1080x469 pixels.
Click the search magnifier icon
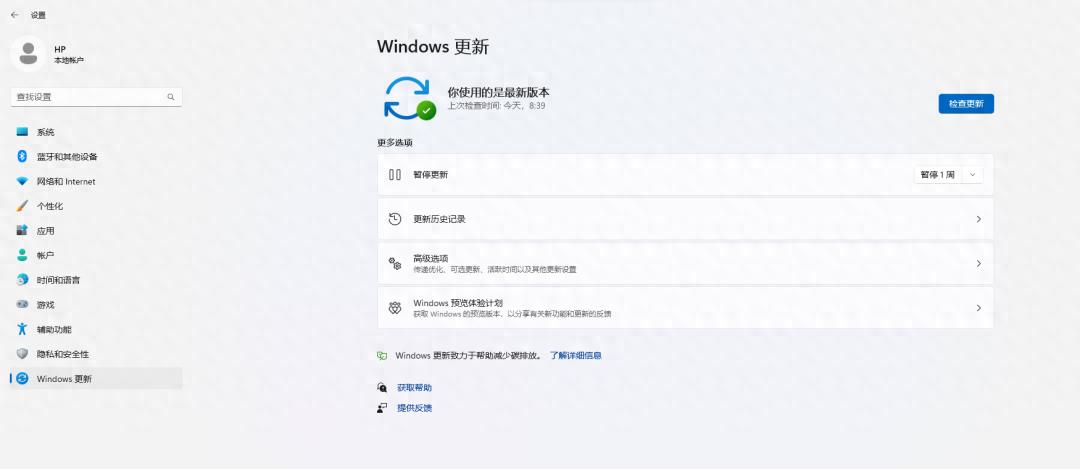[x=171, y=97]
